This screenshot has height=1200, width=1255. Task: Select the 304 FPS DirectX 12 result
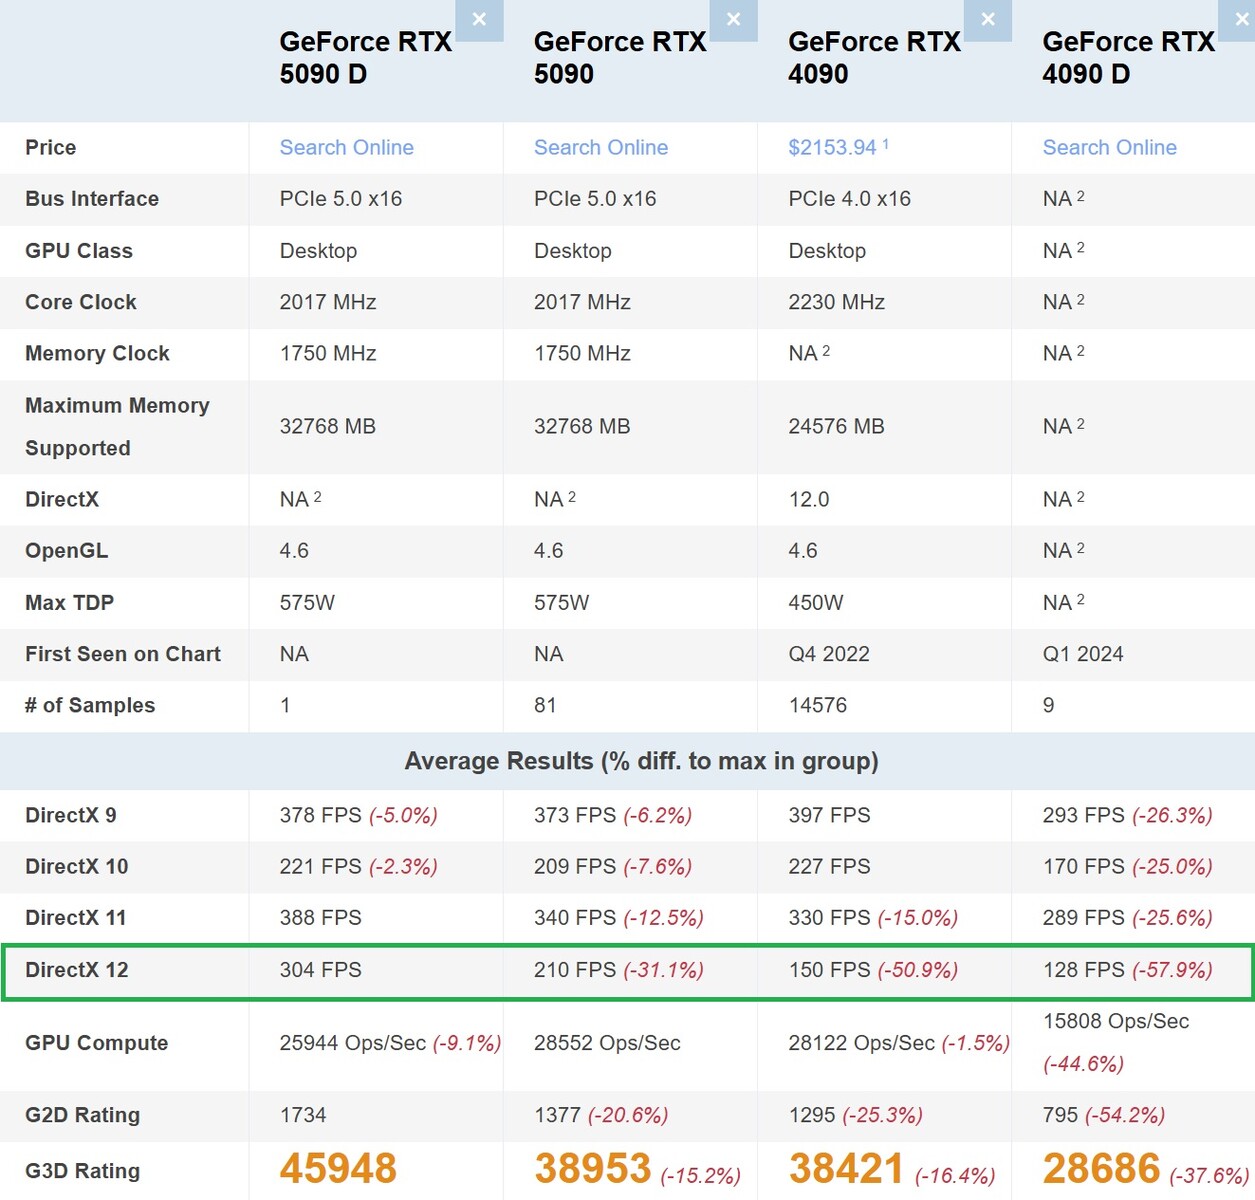click(x=320, y=970)
